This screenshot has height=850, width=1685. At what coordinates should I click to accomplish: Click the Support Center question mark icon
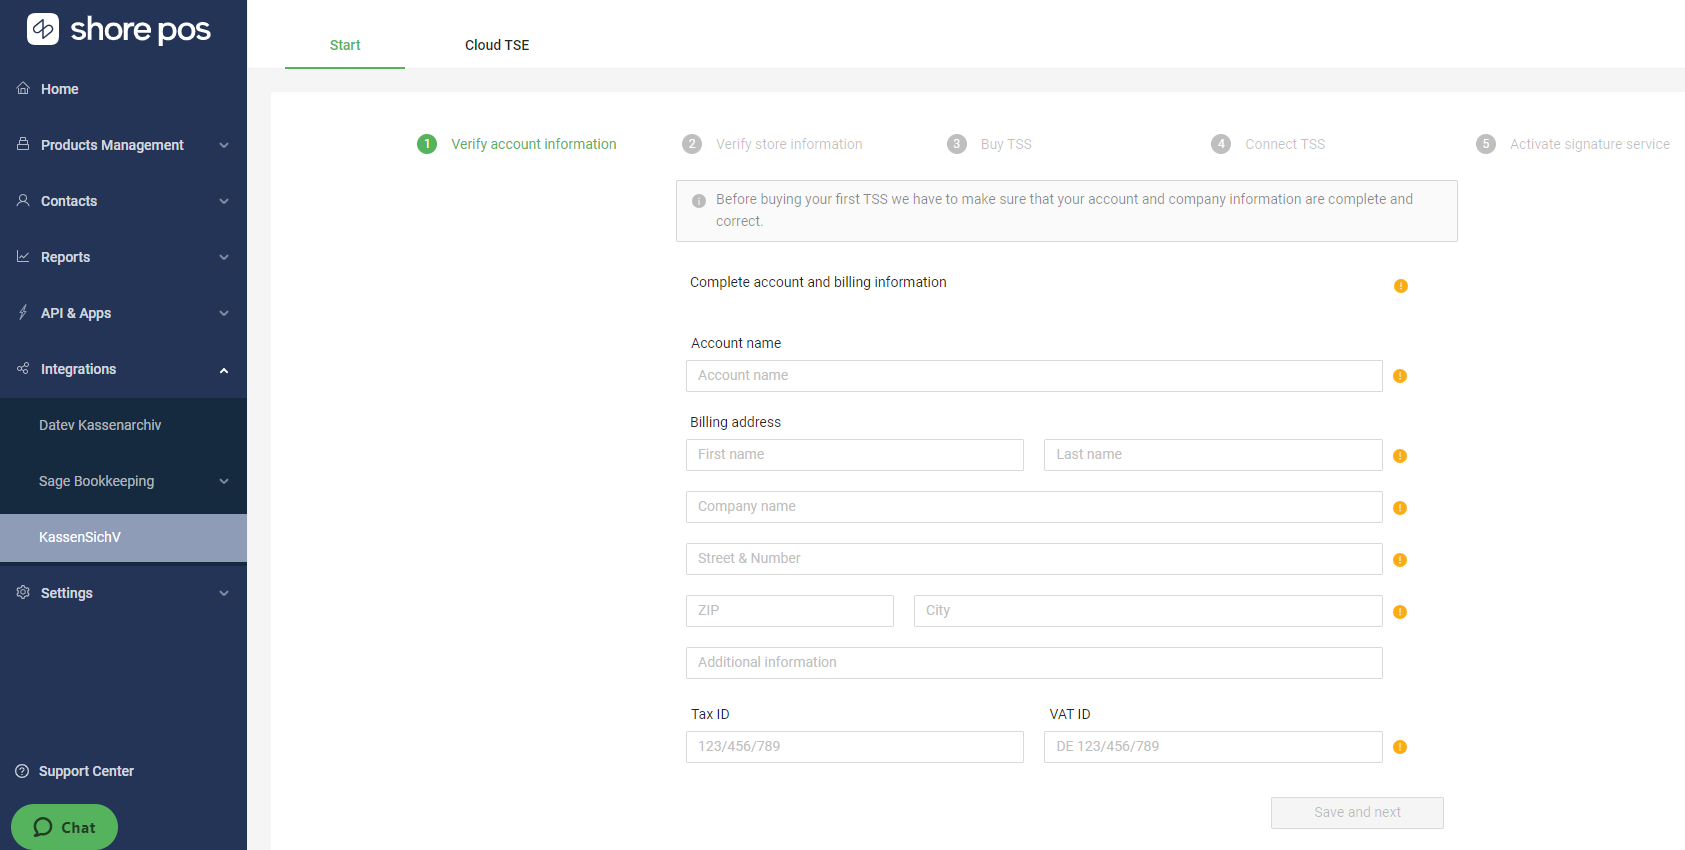[x=22, y=771]
